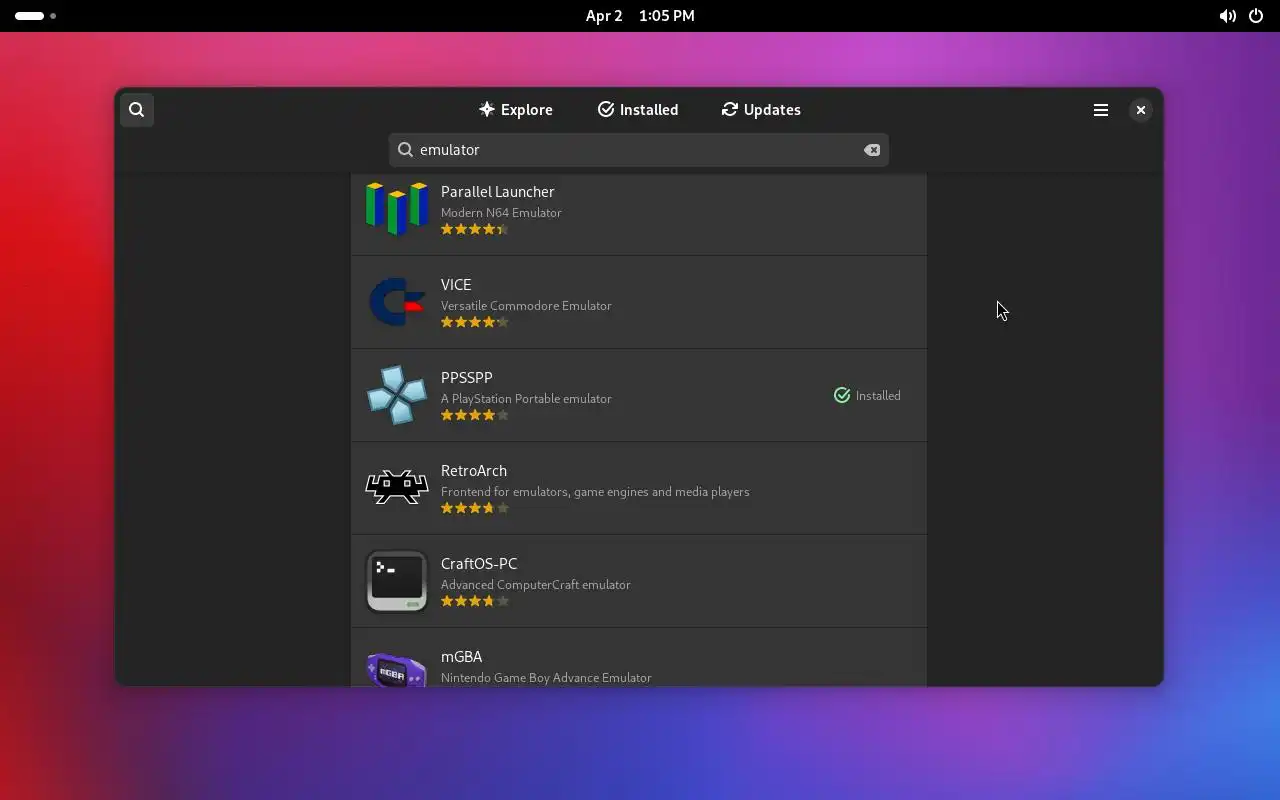Open the RetroArch app icon
1280x800 pixels.
397,488
